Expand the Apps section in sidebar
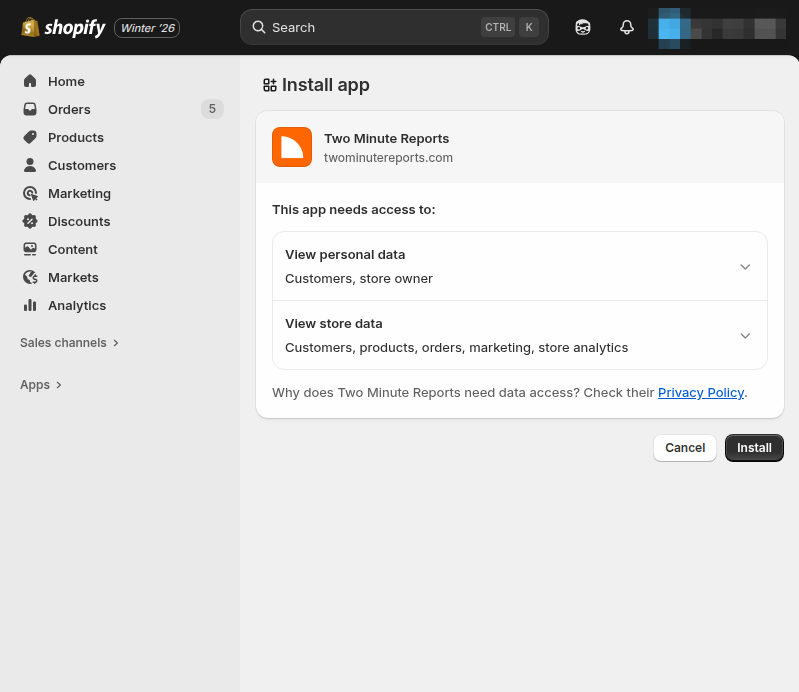Viewport: 799px width, 692px height. (41, 385)
